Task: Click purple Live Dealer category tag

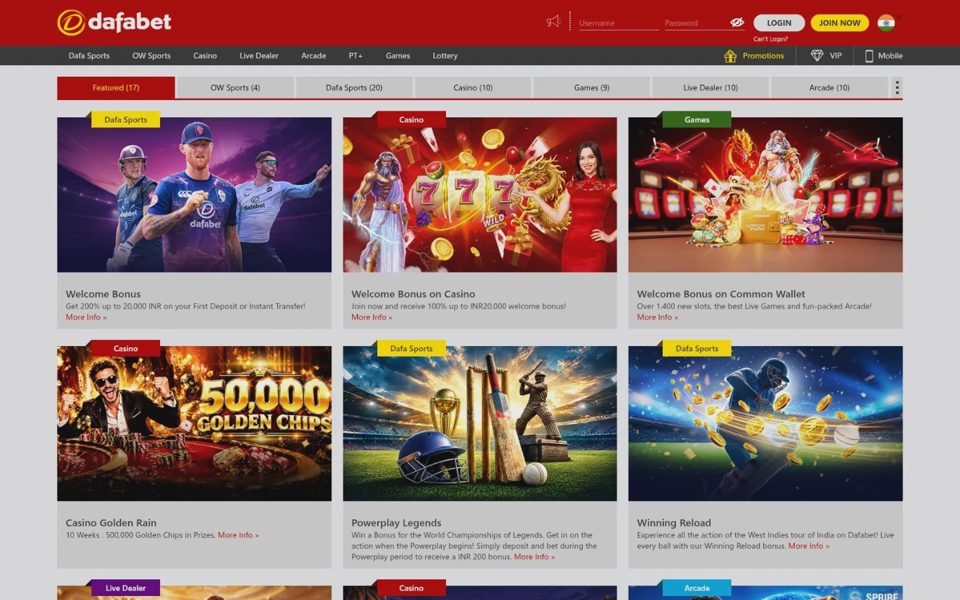Action: coord(126,588)
